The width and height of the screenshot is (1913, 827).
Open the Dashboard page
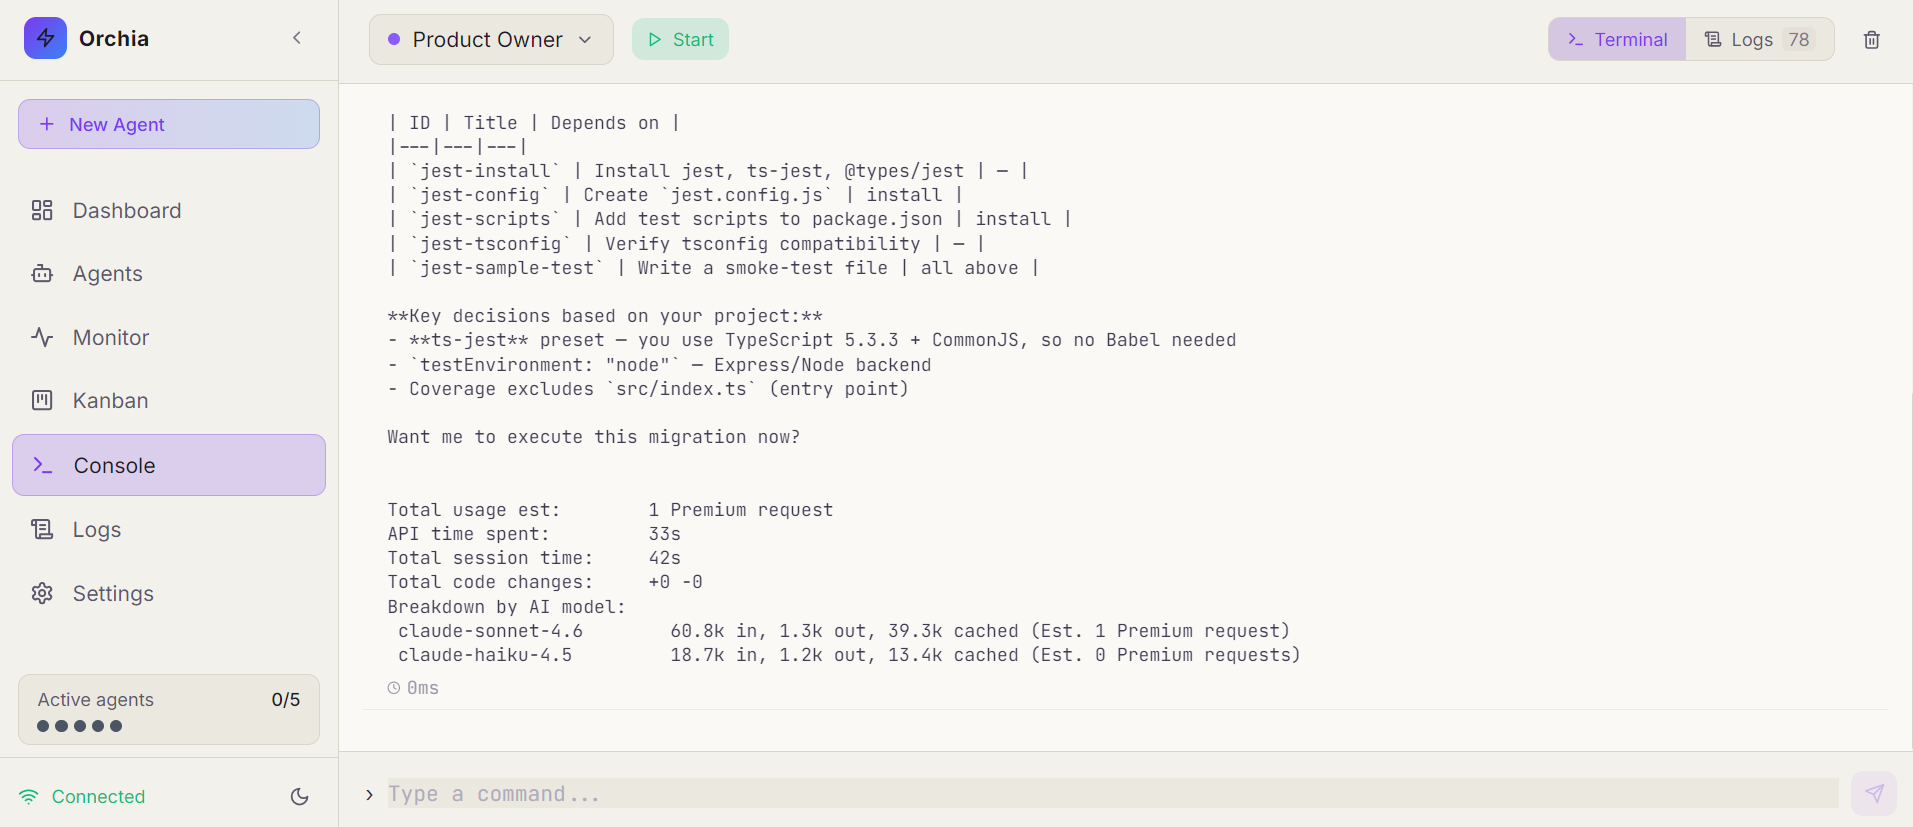click(x=169, y=210)
